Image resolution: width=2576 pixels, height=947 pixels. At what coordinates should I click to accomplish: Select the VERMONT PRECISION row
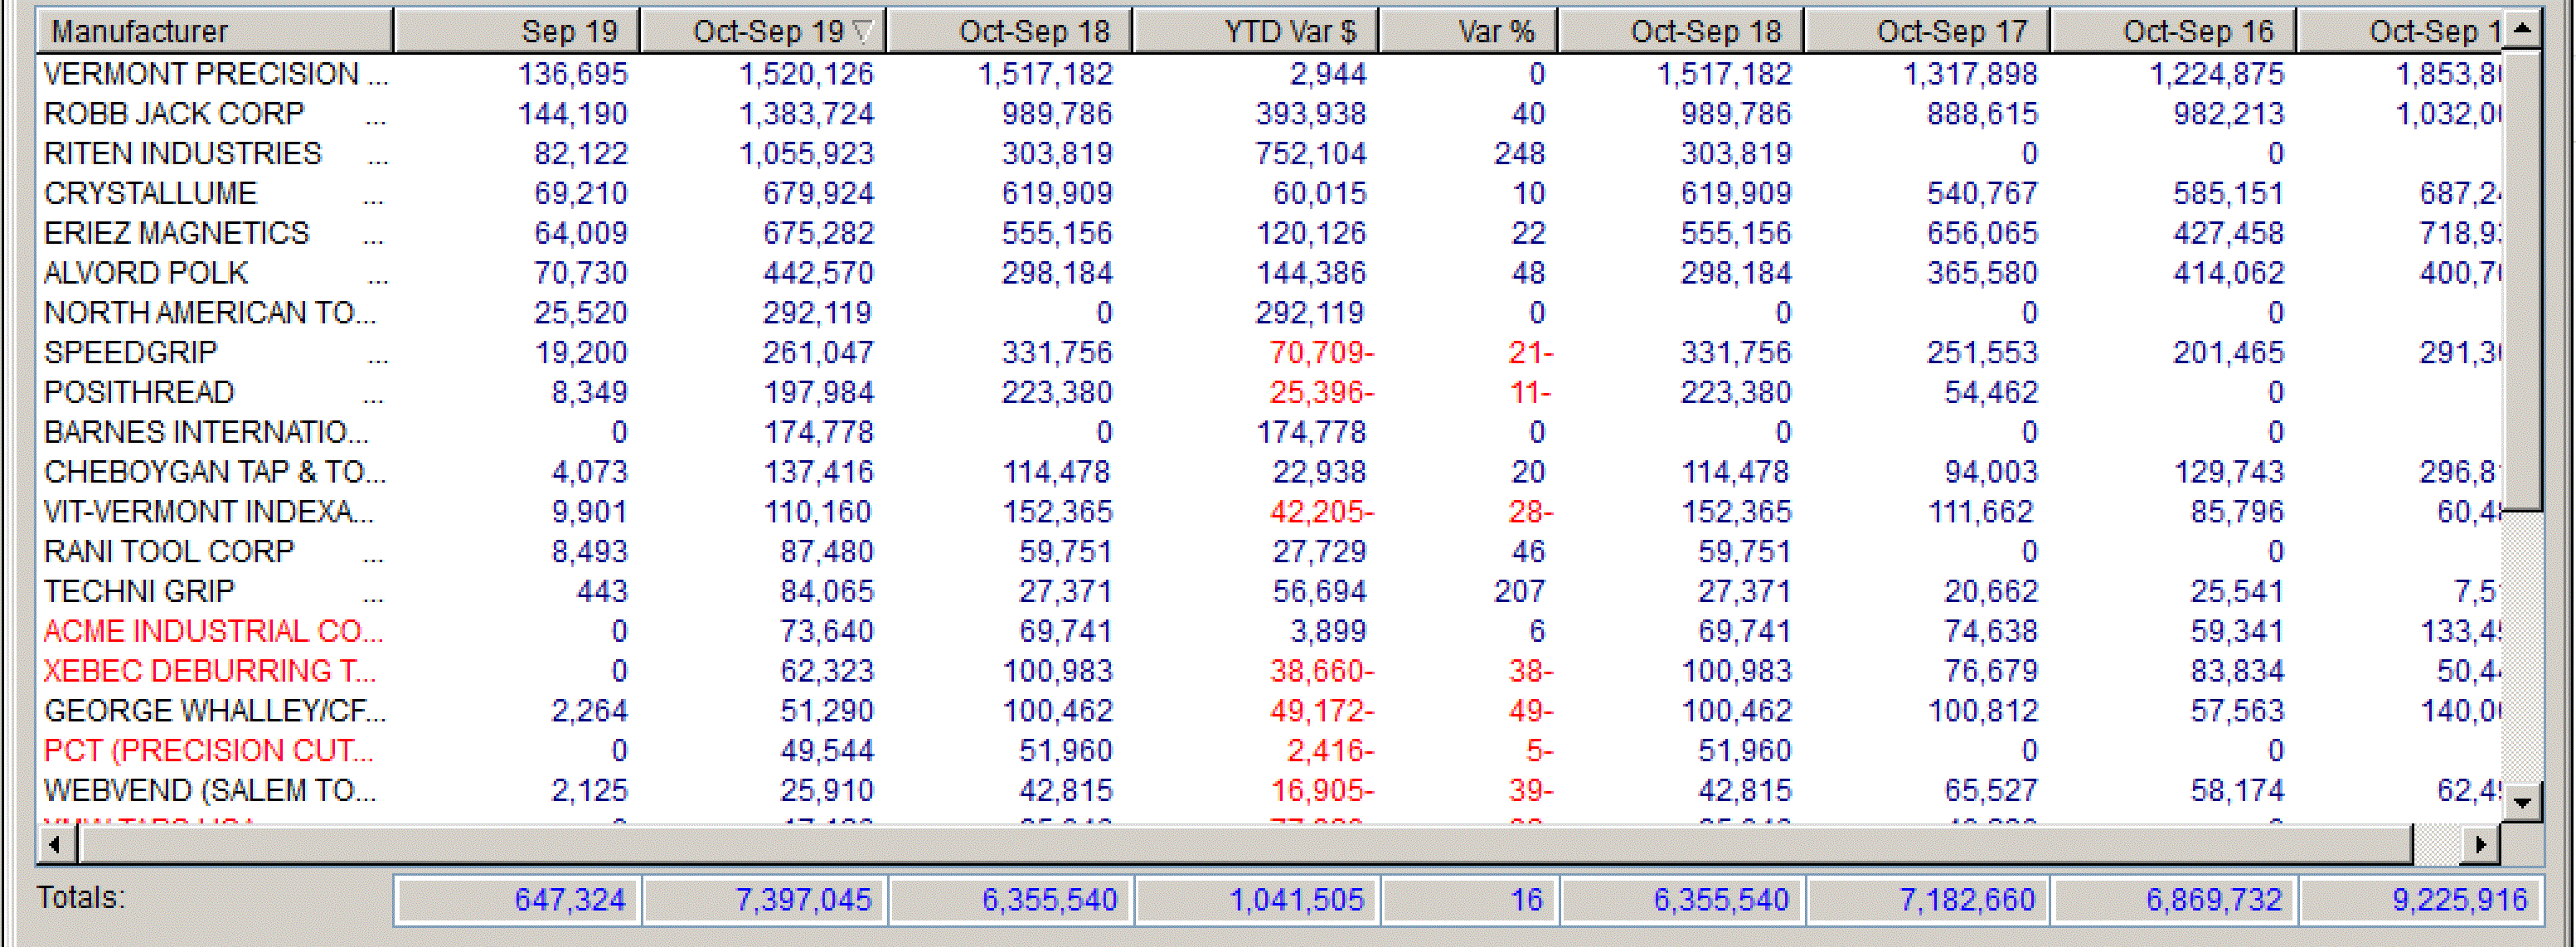tap(1270, 74)
